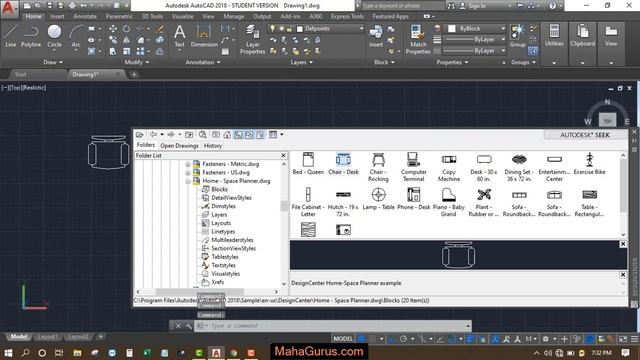The height and width of the screenshot is (360, 640).
Task: Select the Computer Terminal block
Action: pyautogui.click(x=413, y=167)
